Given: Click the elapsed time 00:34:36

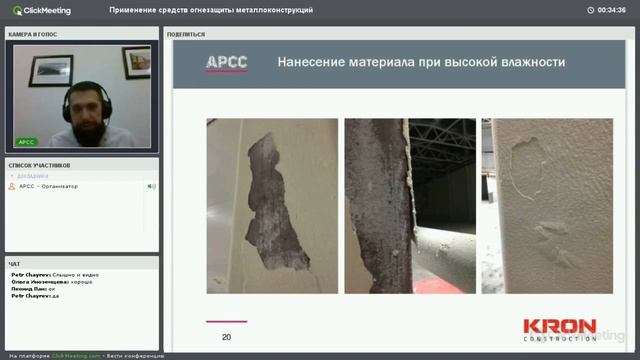Looking at the screenshot, I should [611, 10].
